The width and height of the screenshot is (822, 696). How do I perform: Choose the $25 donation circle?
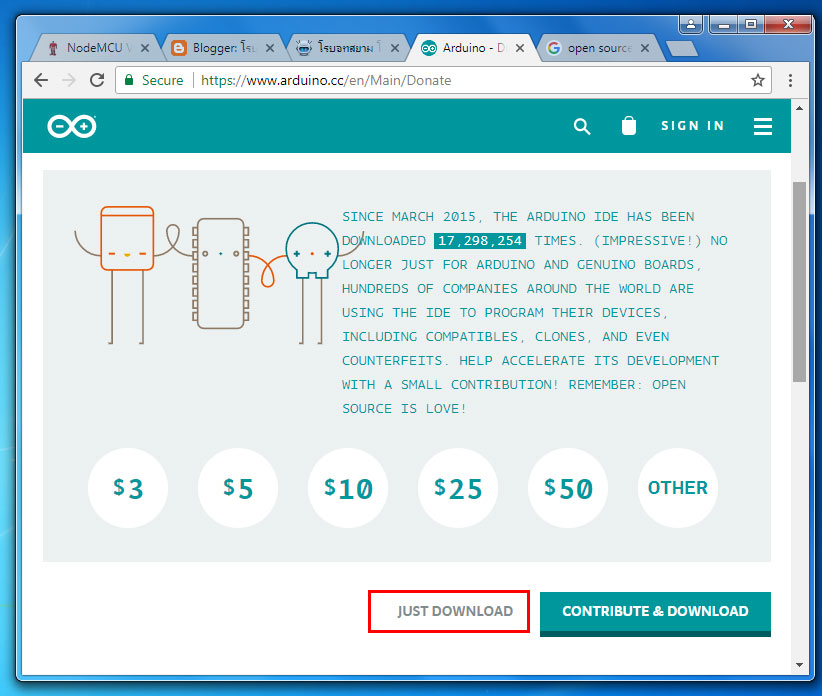(458, 487)
